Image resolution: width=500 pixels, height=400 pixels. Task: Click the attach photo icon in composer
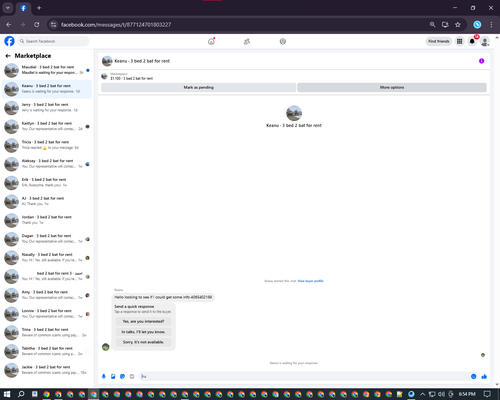(113, 376)
